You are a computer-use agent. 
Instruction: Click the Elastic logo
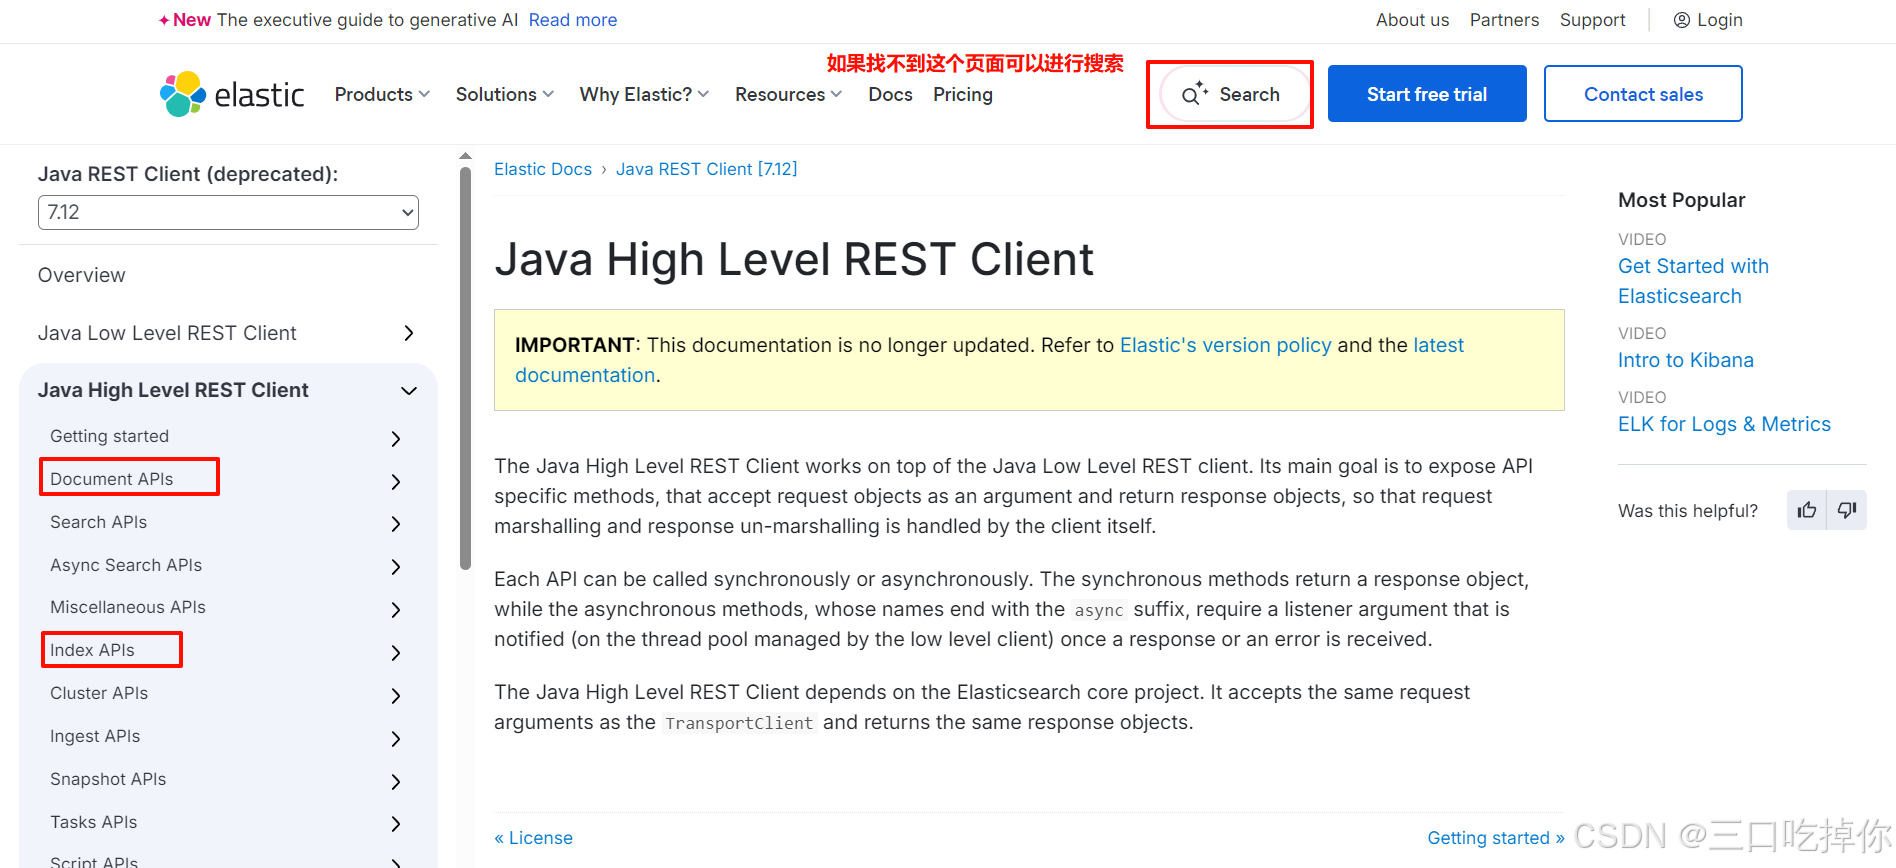coord(232,94)
